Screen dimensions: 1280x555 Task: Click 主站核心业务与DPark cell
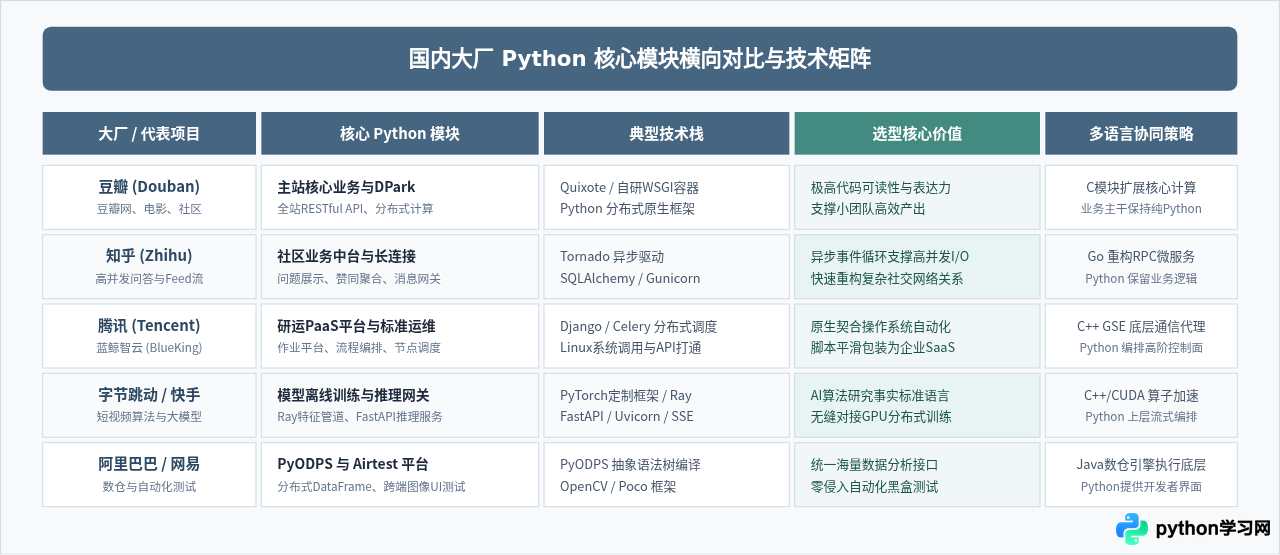coord(400,197)
